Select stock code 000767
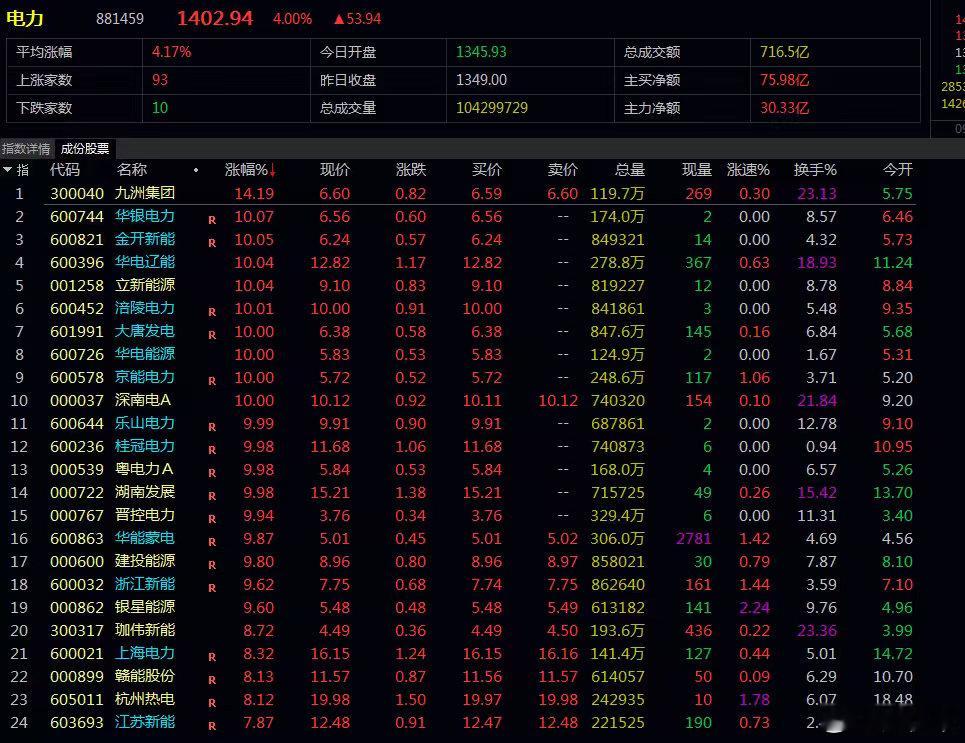Screen dimensions: 965x743 coord(77,515)
